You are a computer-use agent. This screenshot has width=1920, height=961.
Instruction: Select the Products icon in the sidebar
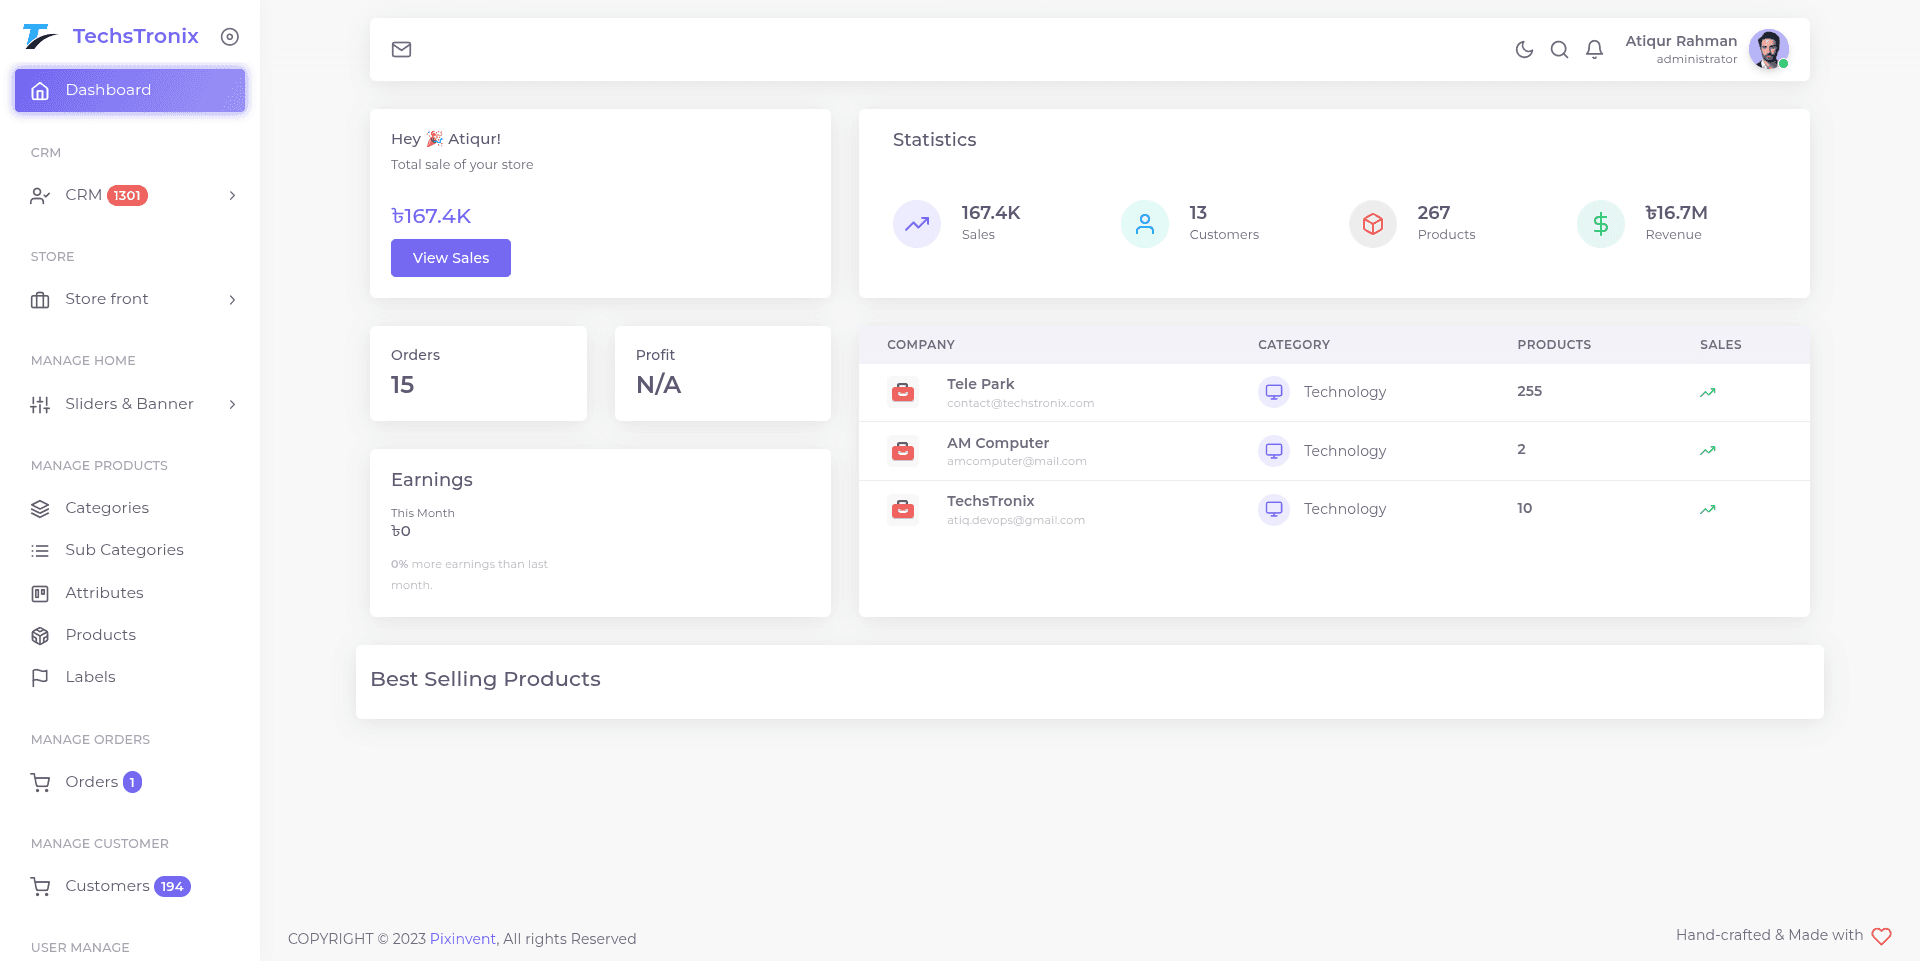click(x=40, y=635)
